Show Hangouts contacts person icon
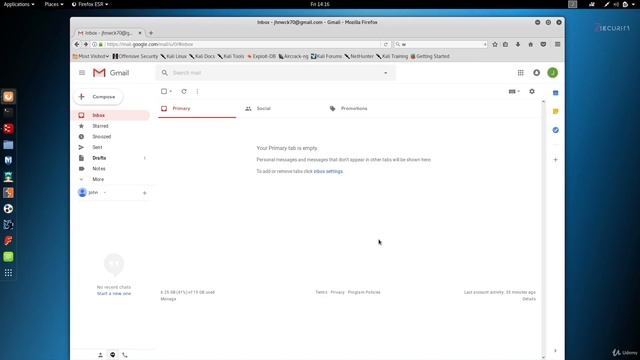Image resolution: width=640 pixels, height=360 pixels. (x=100, y=355)
